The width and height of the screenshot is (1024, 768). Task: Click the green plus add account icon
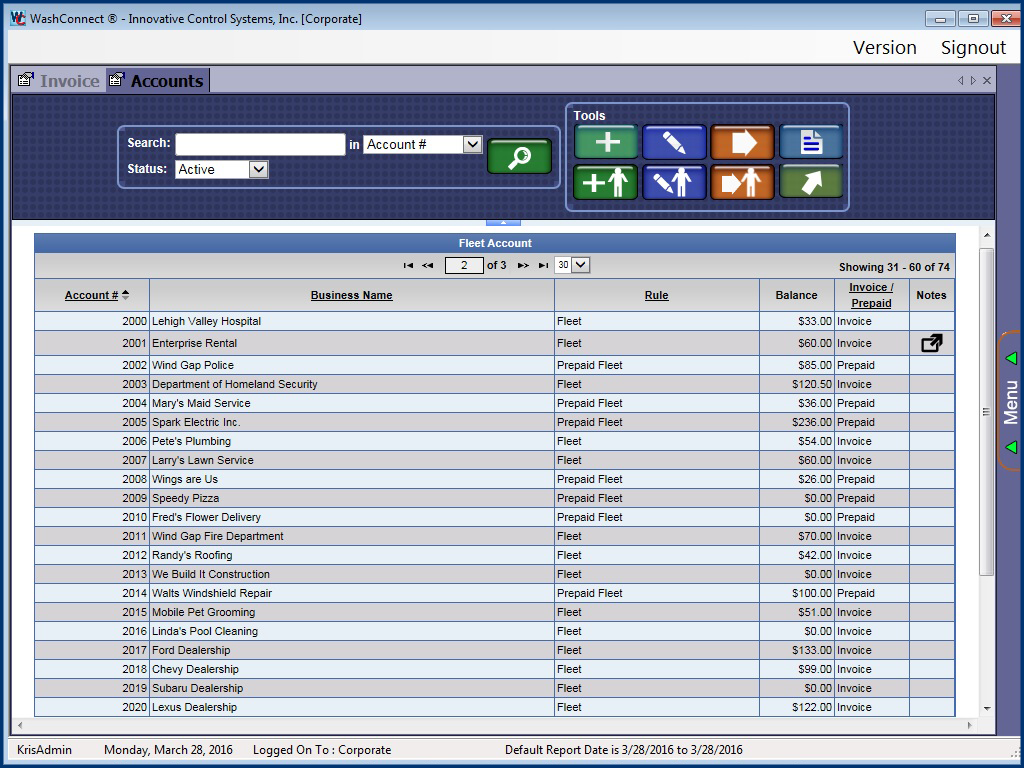(x=606, y=142)
